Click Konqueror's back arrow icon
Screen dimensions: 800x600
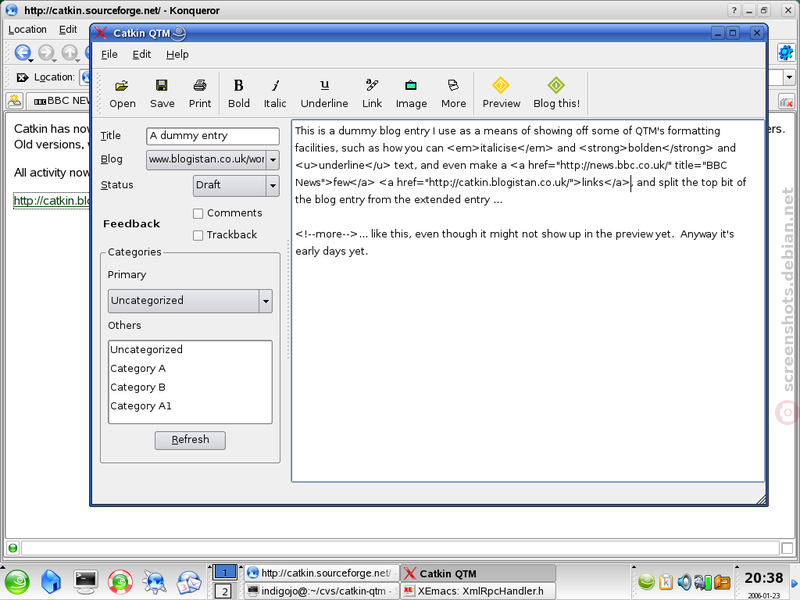coord(22,52)
